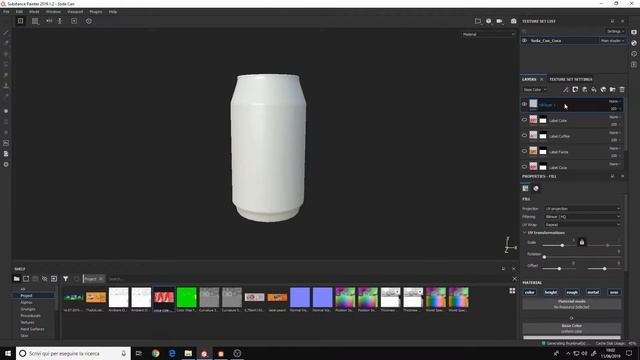640x360 pixels.
Task: Open the Projection dropdown
Action: 582,209
